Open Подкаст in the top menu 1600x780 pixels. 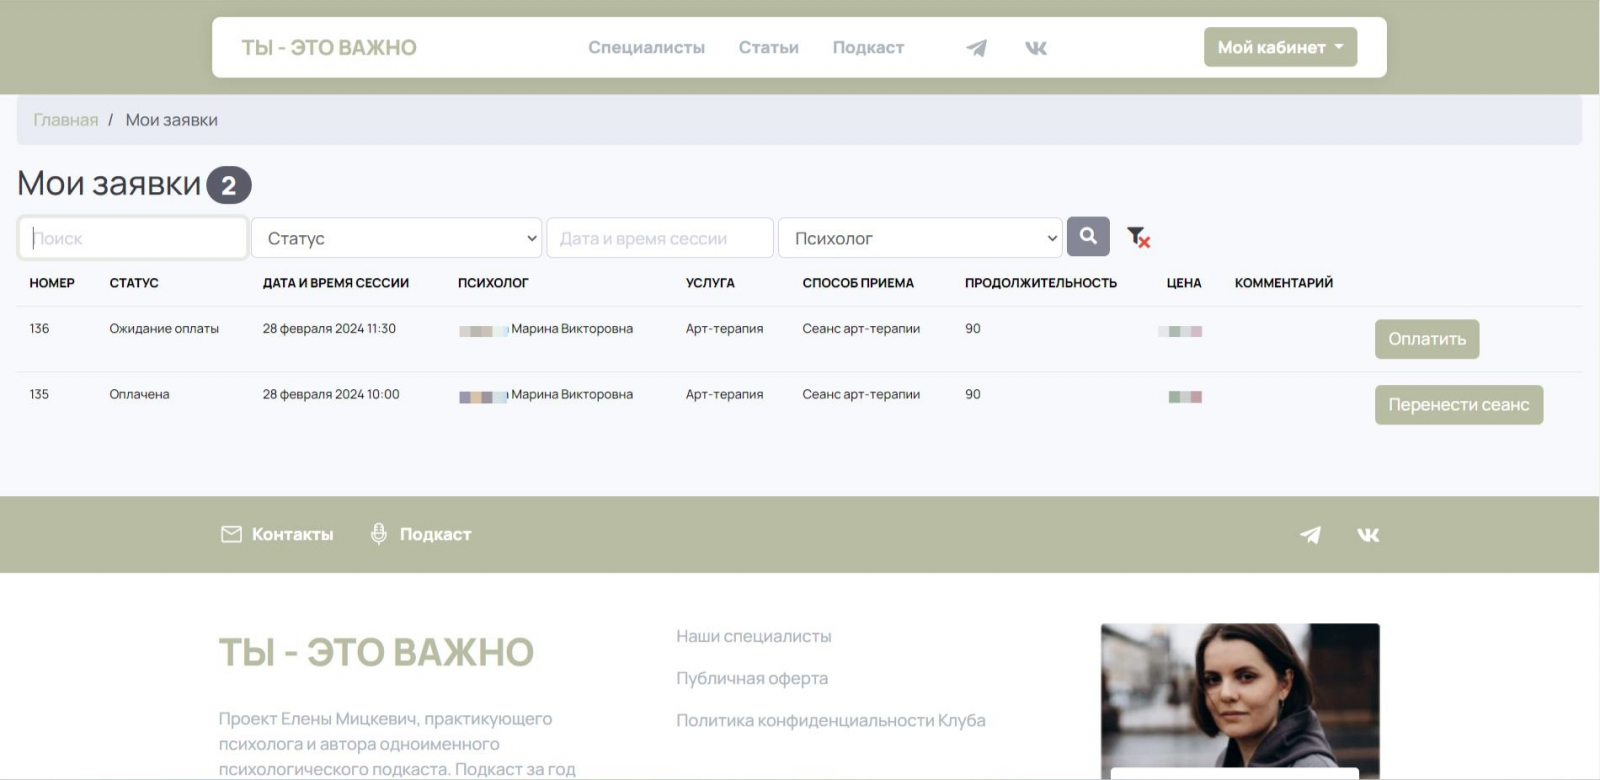click(x=868, y=47)
